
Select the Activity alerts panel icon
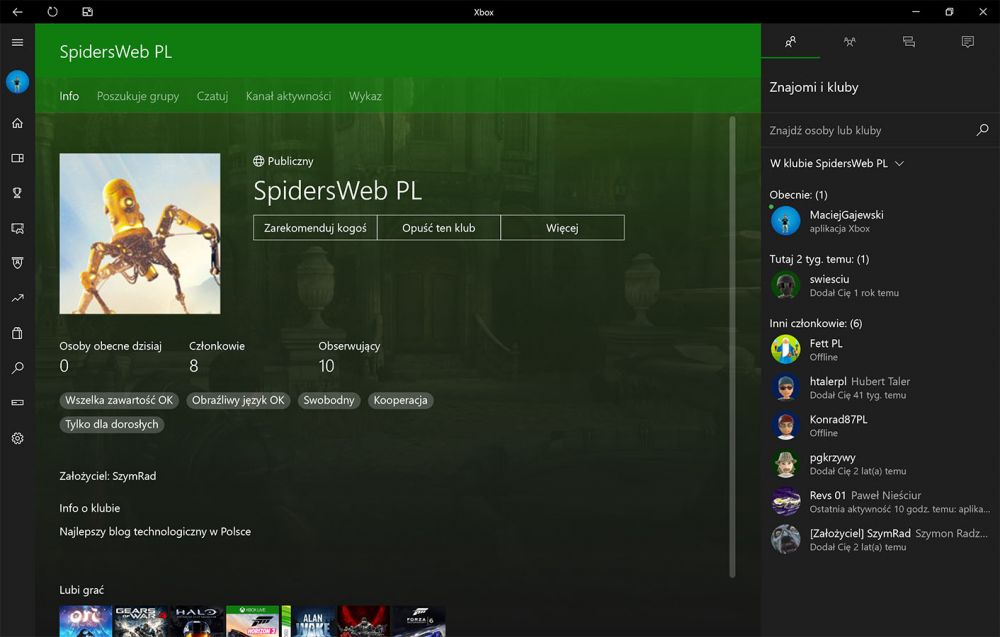coord(967,41)
